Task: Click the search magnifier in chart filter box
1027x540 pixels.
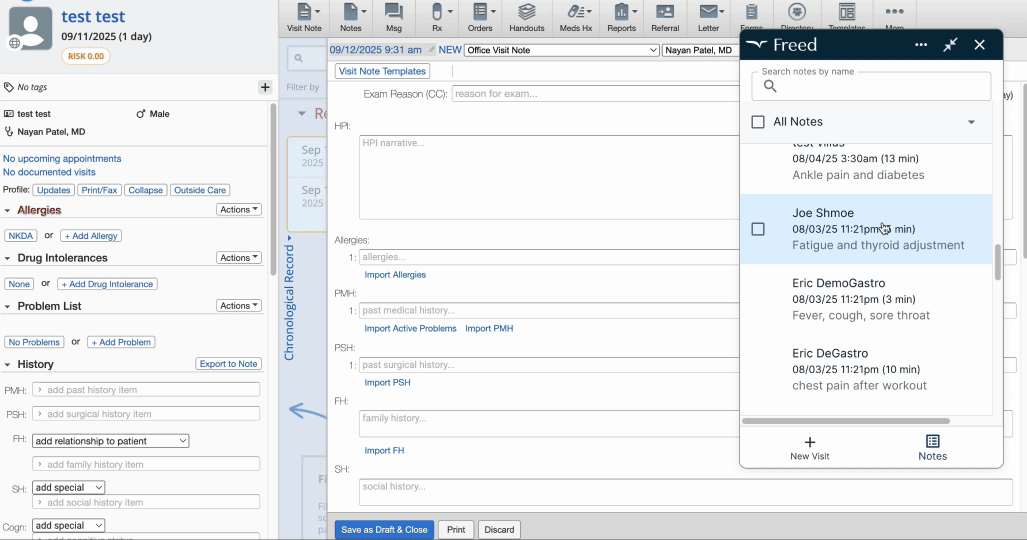Action: tap(299, 58)
